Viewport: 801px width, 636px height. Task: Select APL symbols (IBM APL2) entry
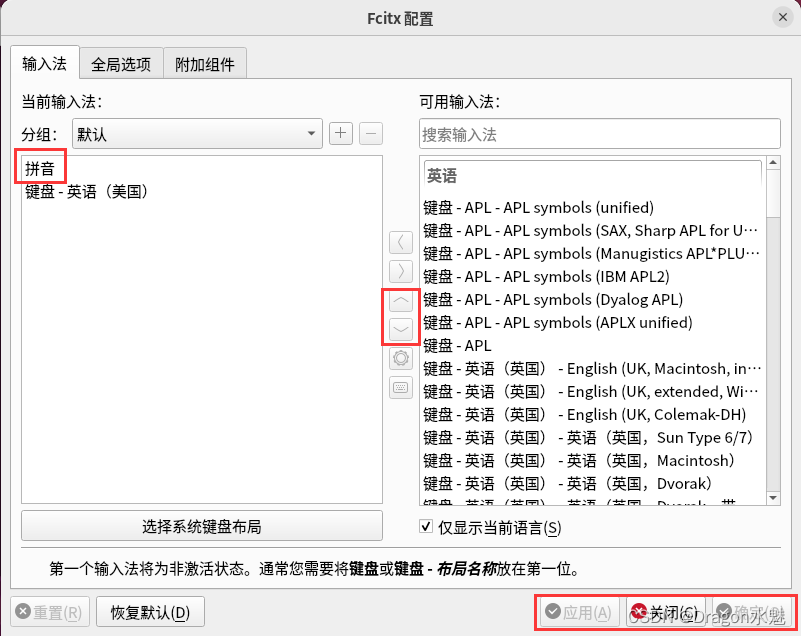[x=593, y=276]
